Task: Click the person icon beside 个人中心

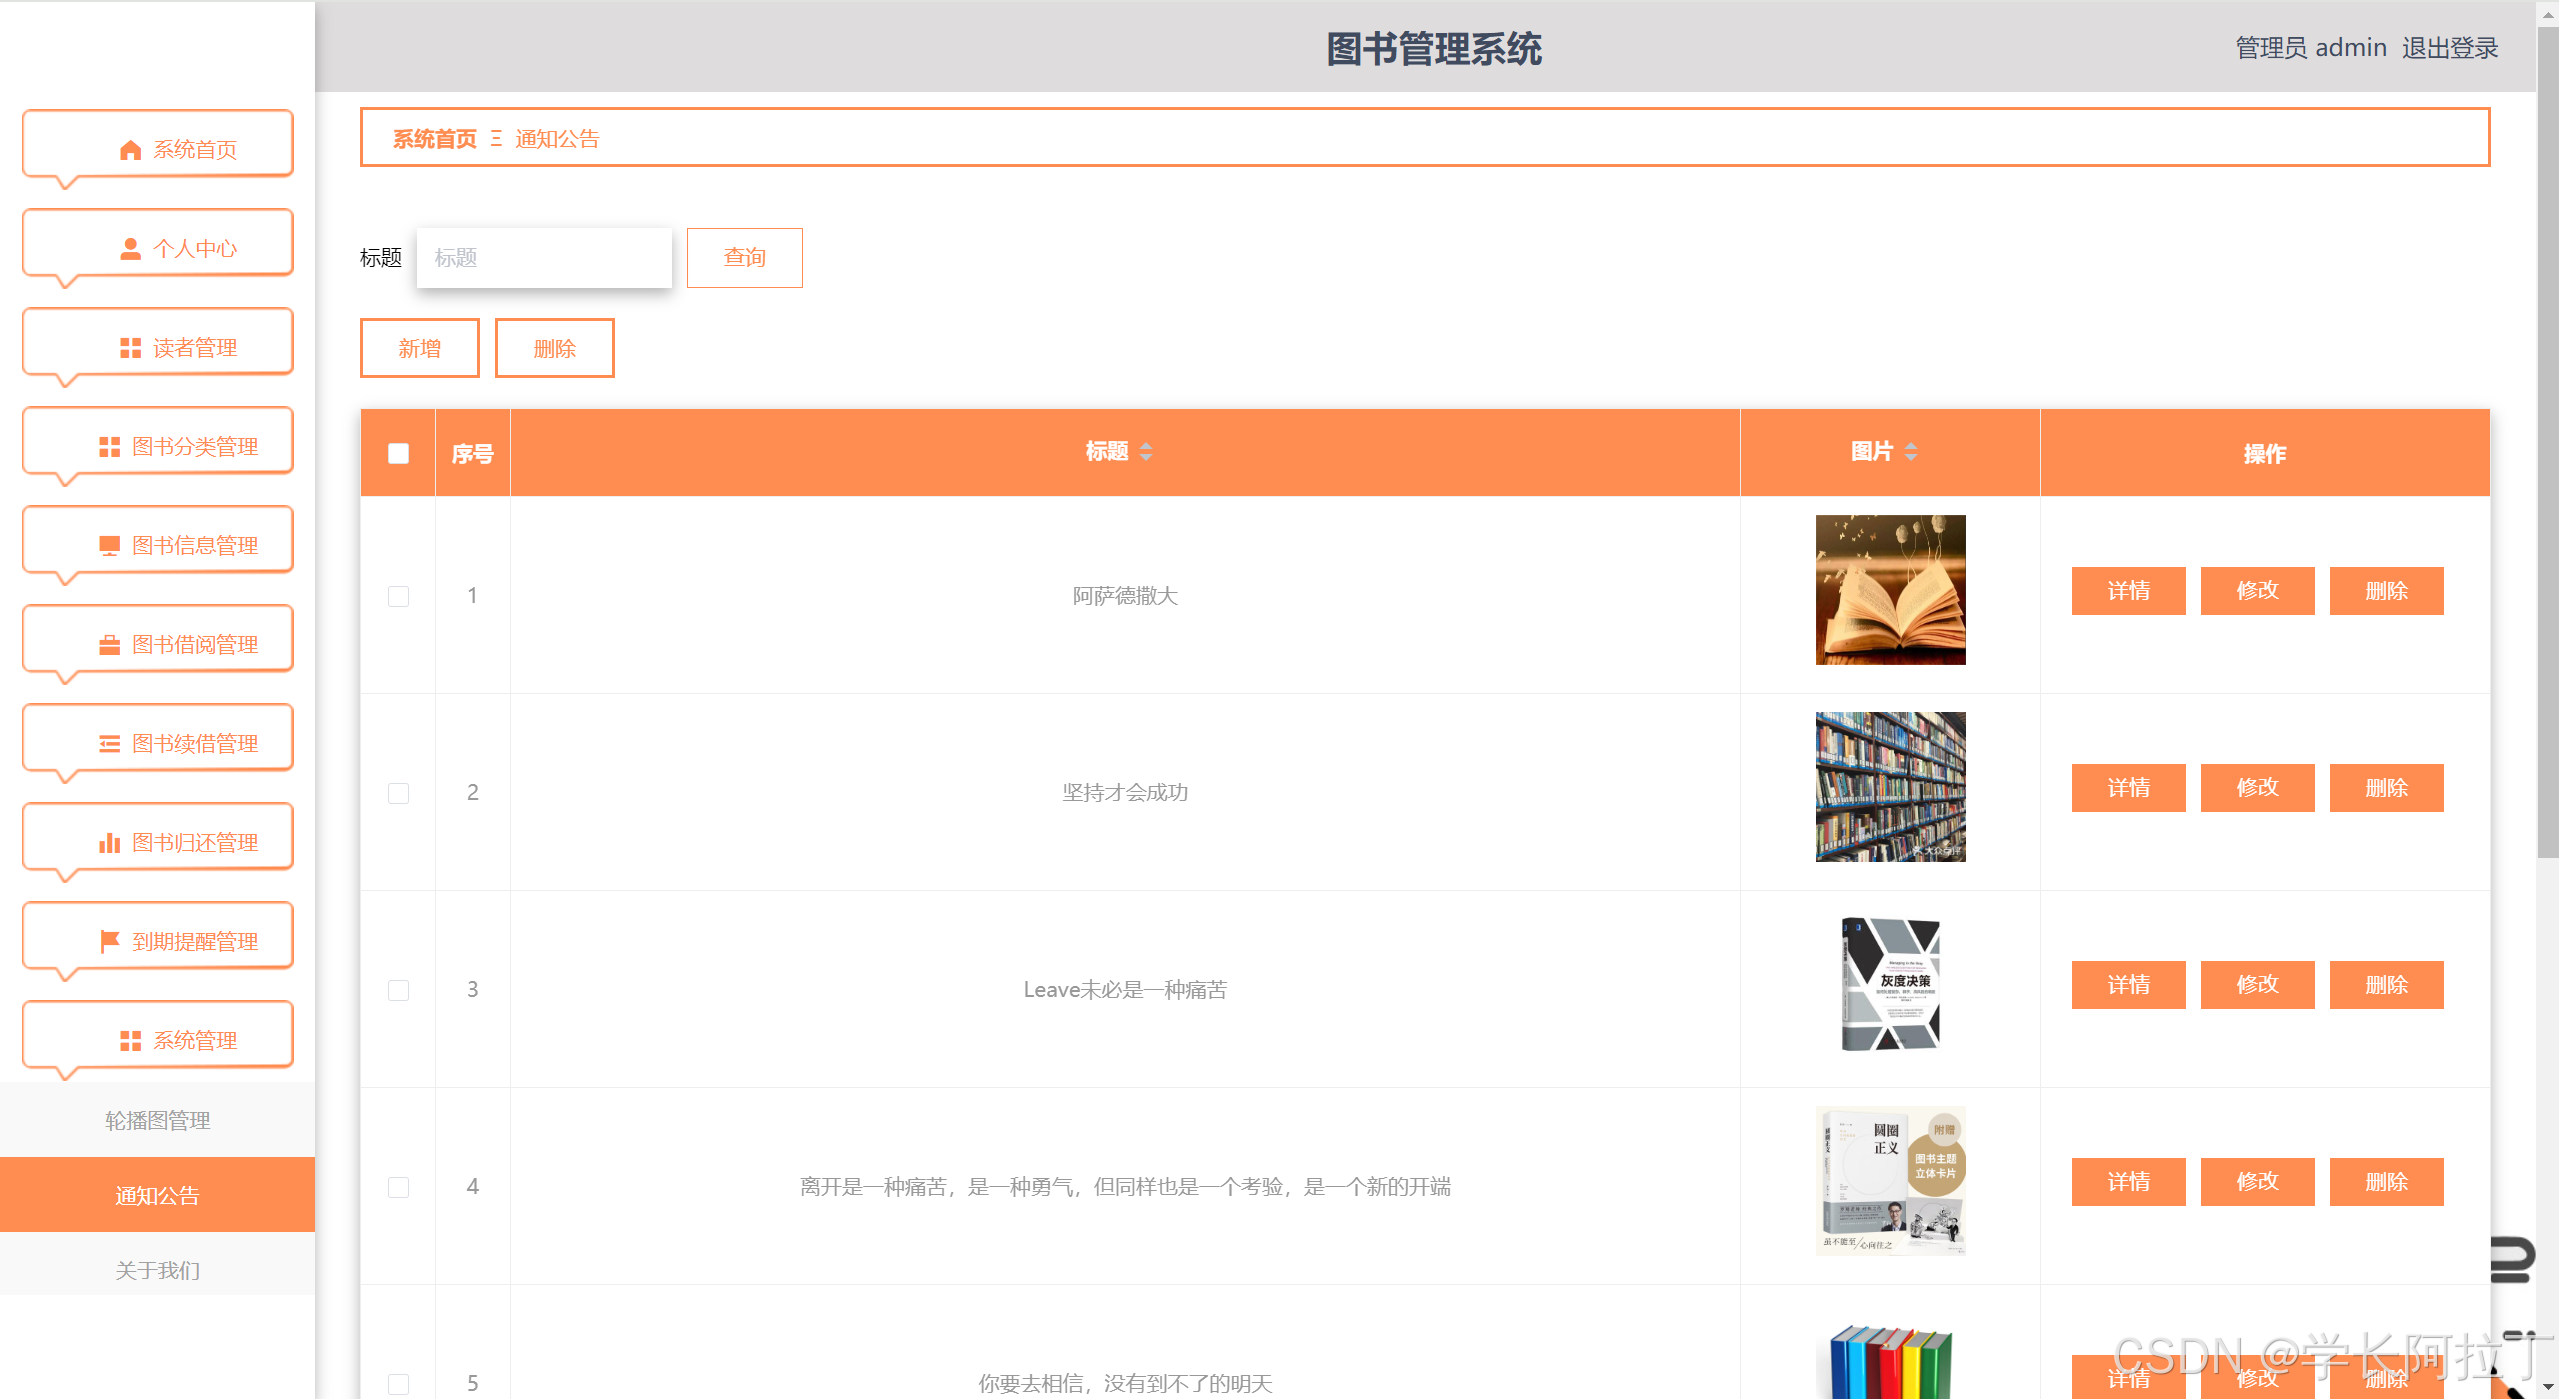Action: pos(130,249)
